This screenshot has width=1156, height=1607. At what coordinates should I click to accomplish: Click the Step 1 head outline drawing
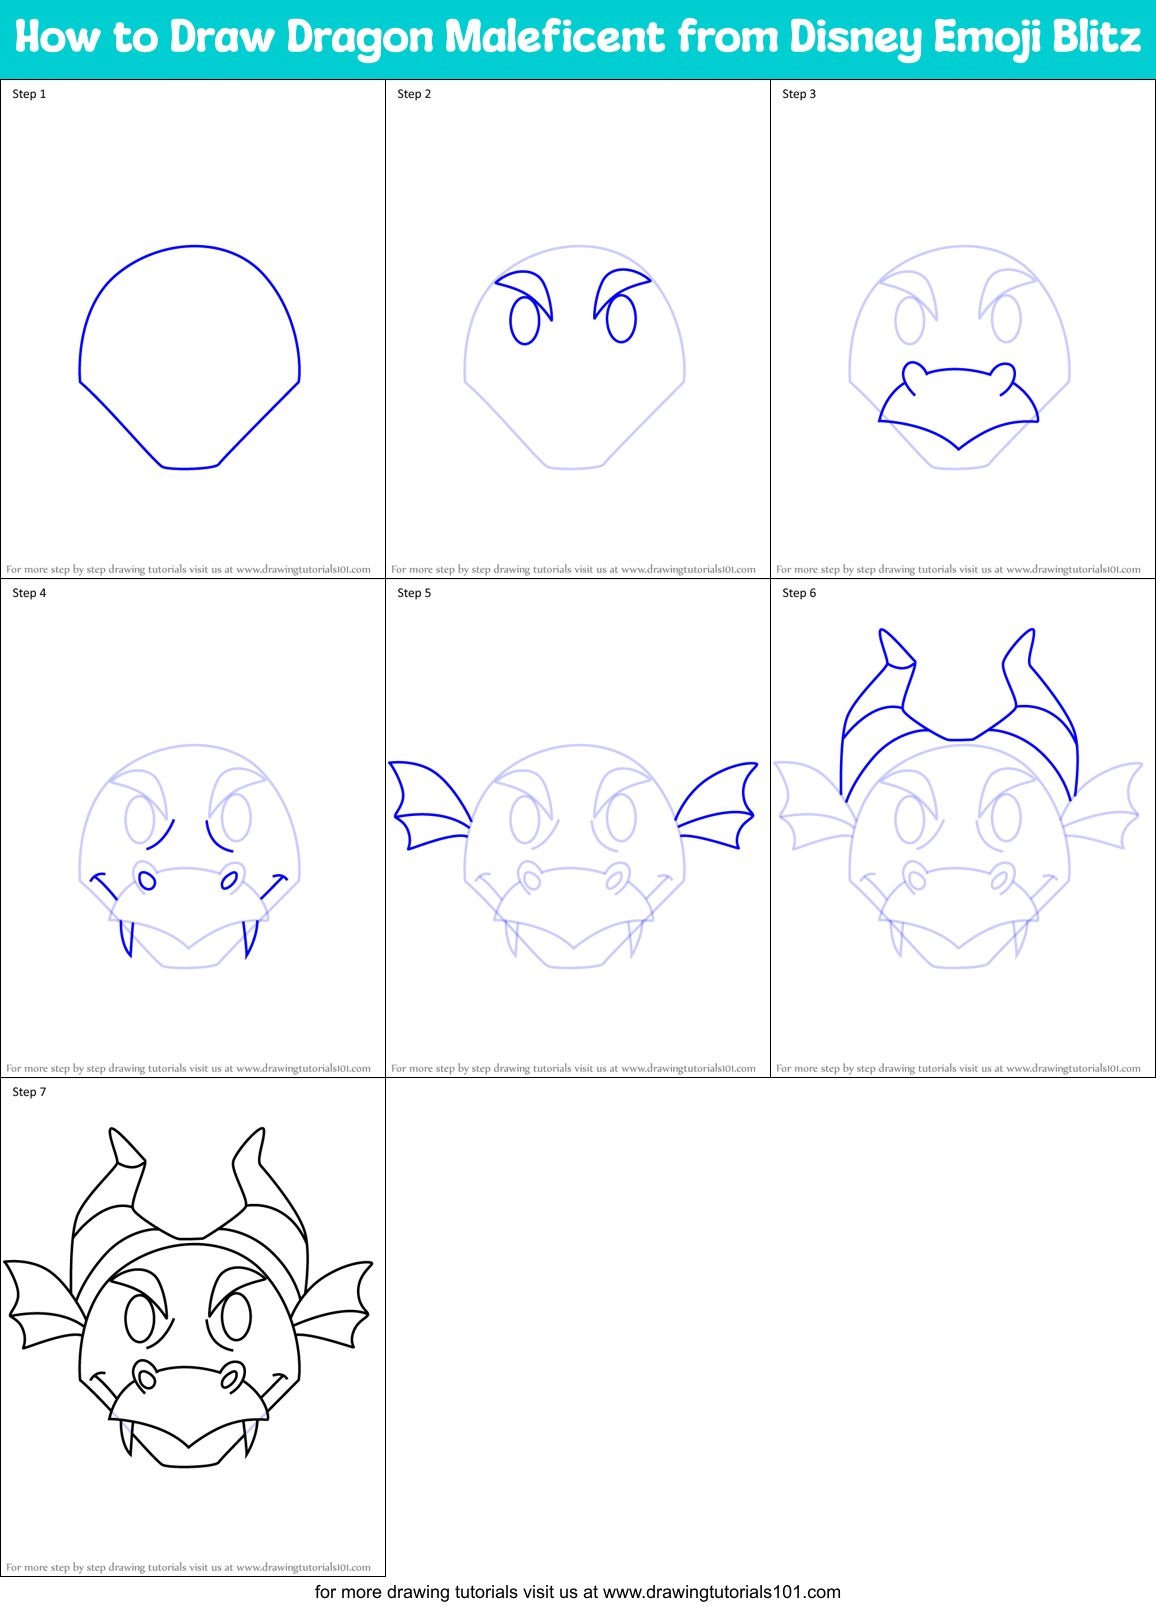coord(190,357)
